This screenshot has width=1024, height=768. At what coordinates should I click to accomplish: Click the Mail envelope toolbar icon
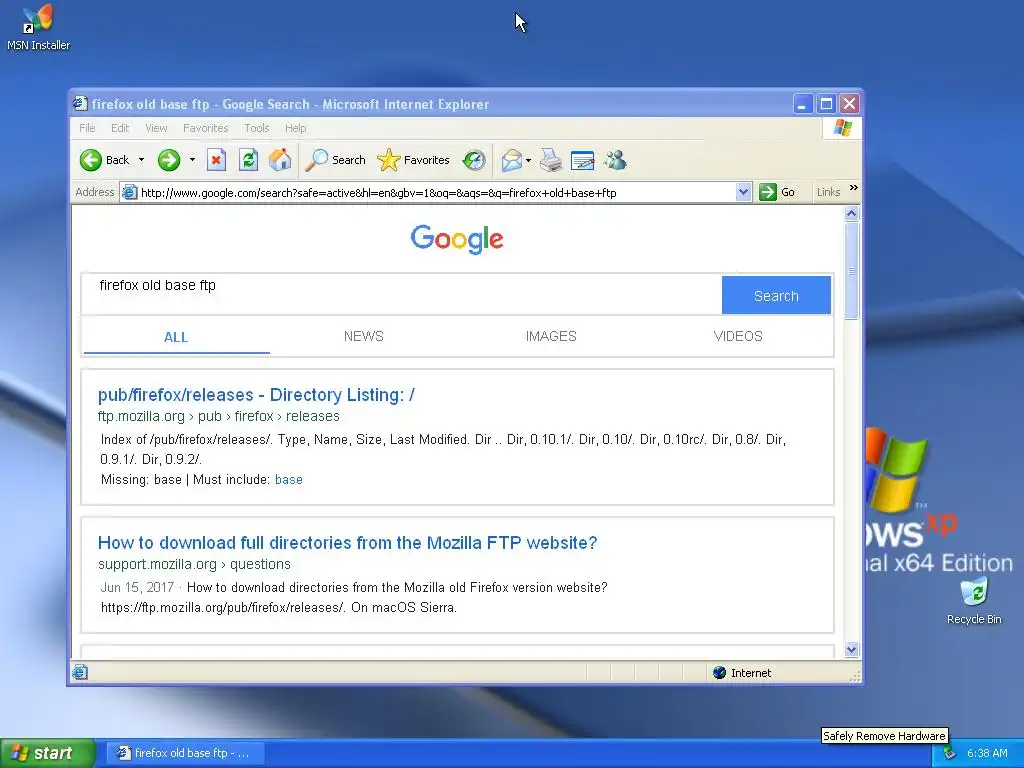(511, 160)
